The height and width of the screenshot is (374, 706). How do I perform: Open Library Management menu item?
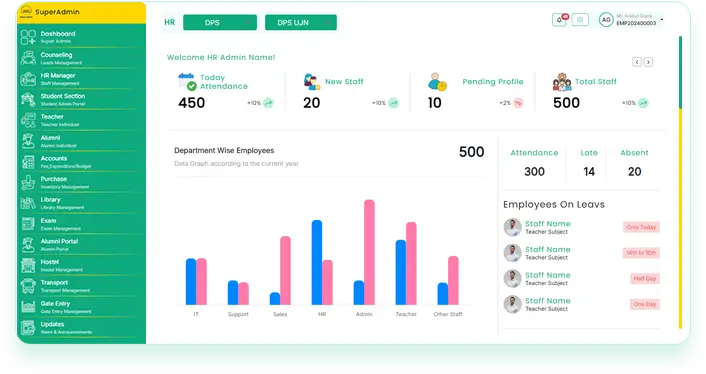click(81, 203)
